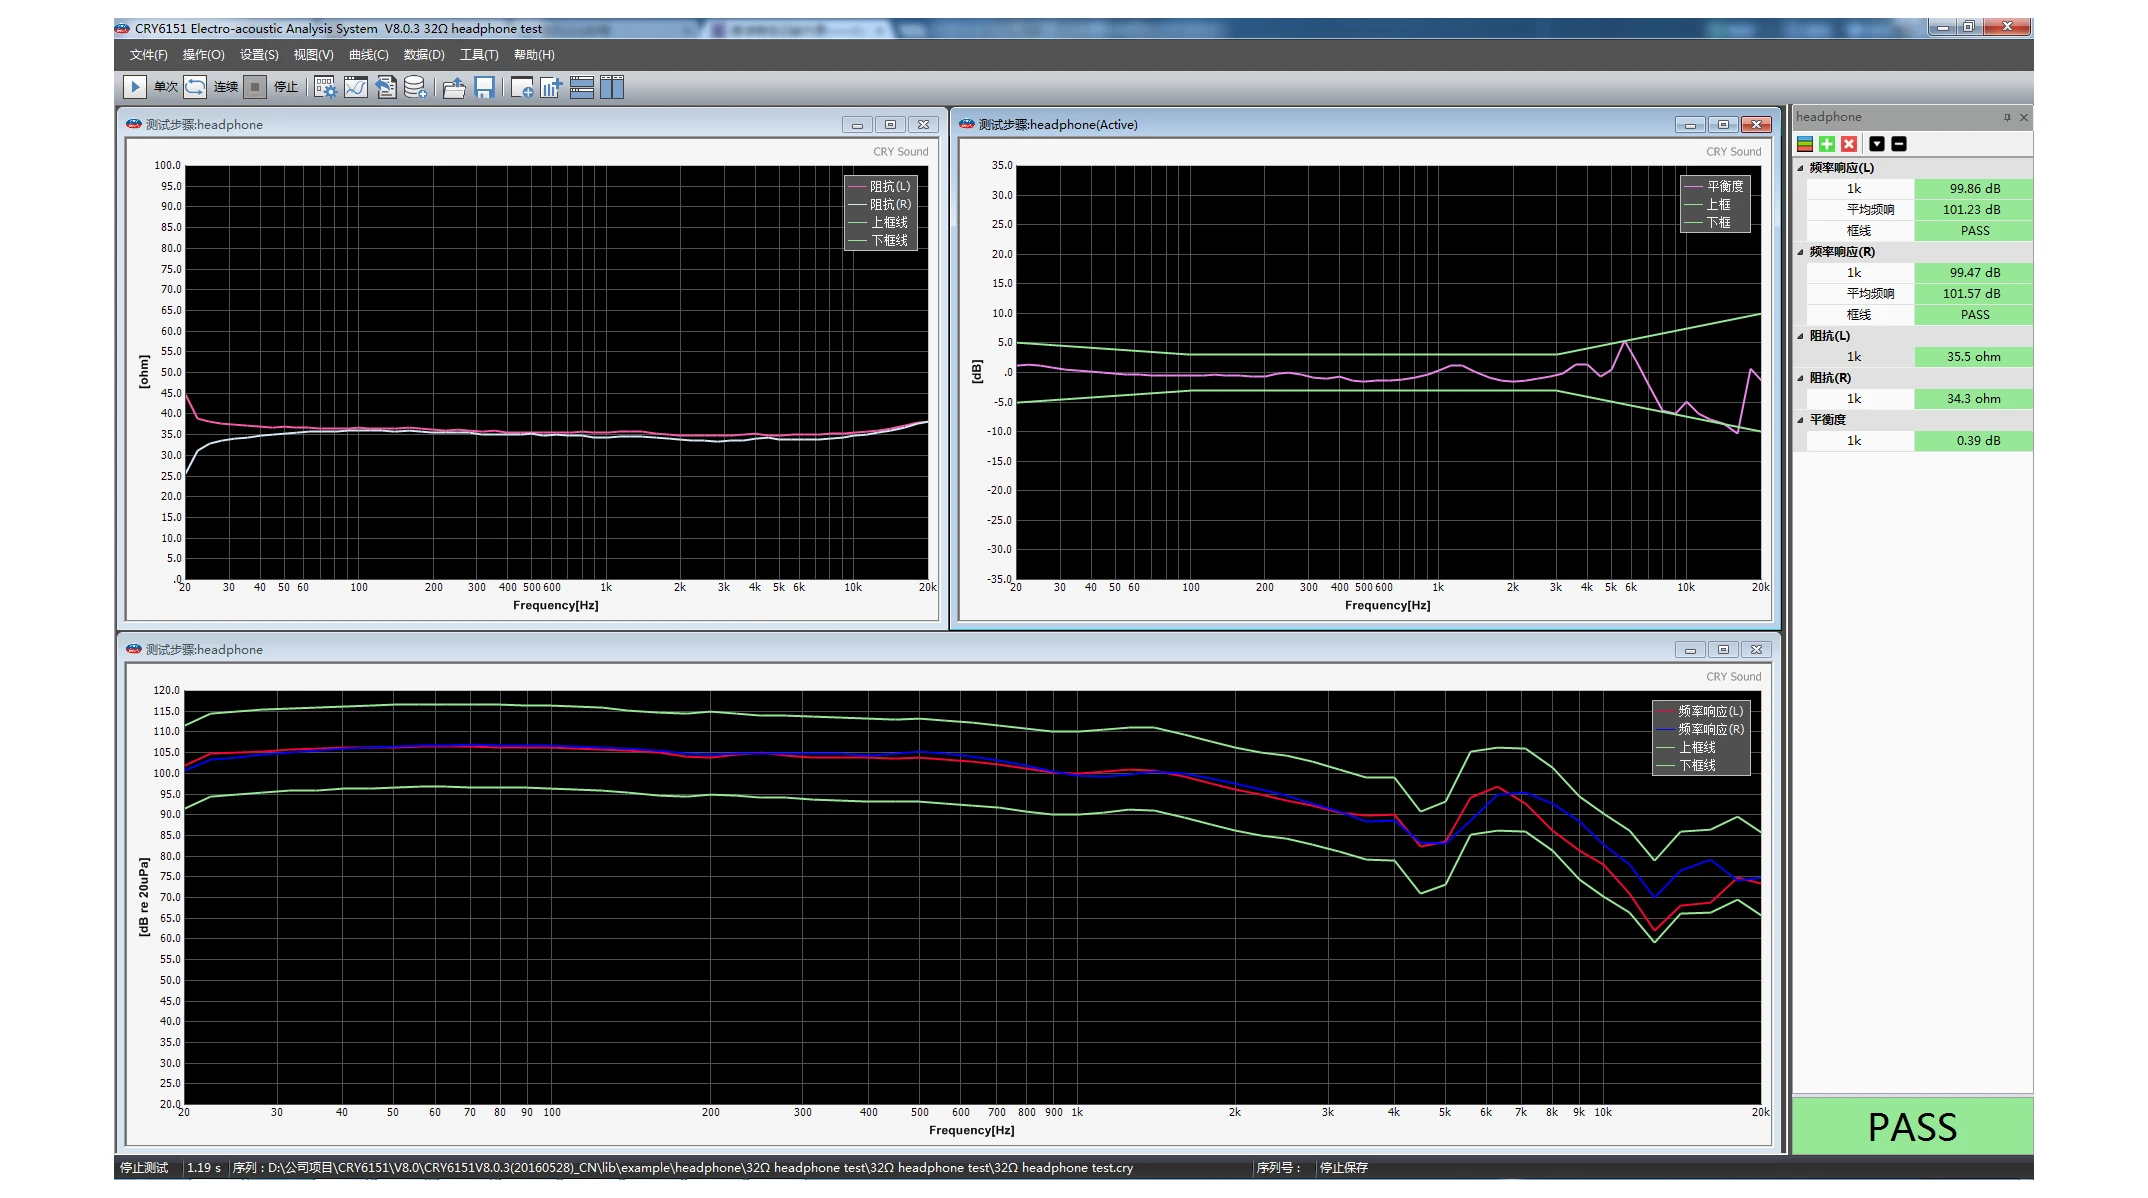The image size is (2148, 1198).
Task: Pin the headphone results panel
Action: point(2006,118)
